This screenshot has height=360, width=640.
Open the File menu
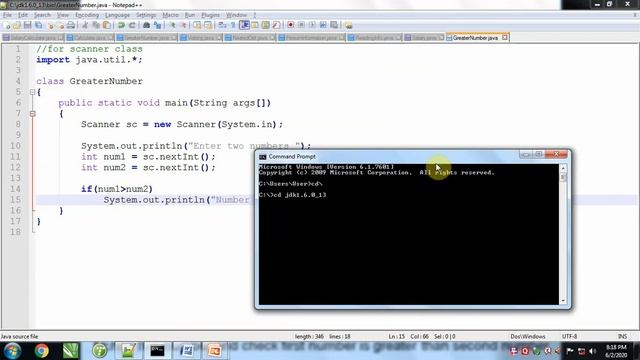pos(7,15)
